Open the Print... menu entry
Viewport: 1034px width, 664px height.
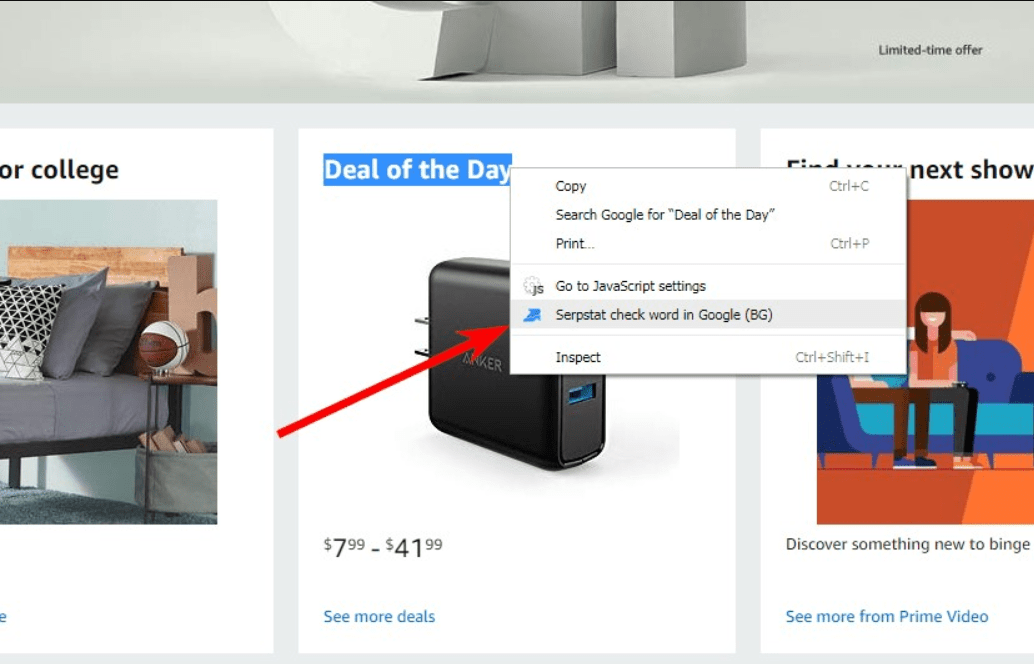(x=708, y=244)
